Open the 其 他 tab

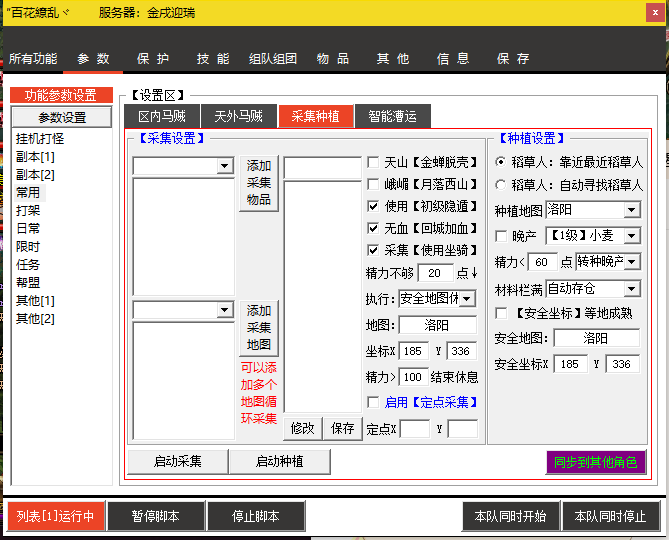[393, 58]
